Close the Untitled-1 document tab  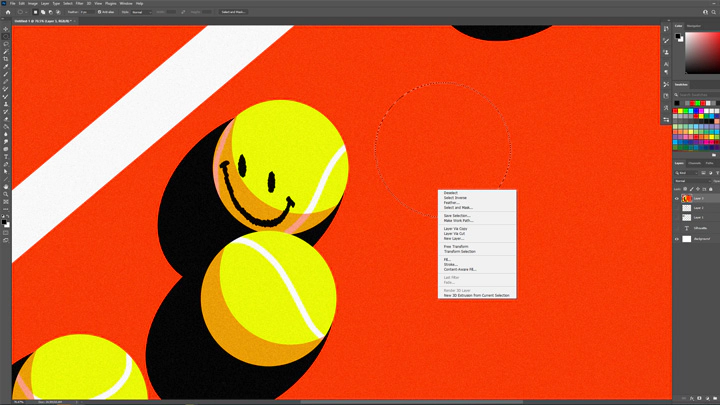75,21
